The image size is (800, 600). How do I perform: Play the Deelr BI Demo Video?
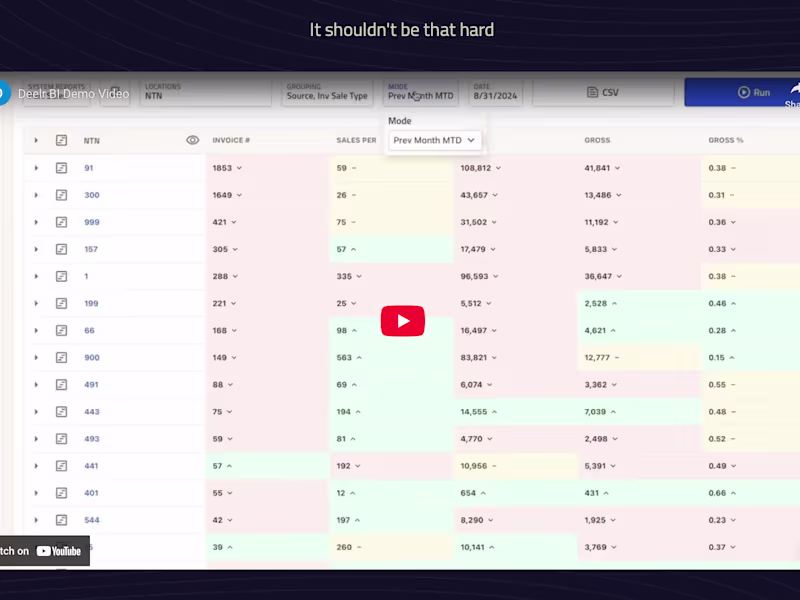coord(403,321)
